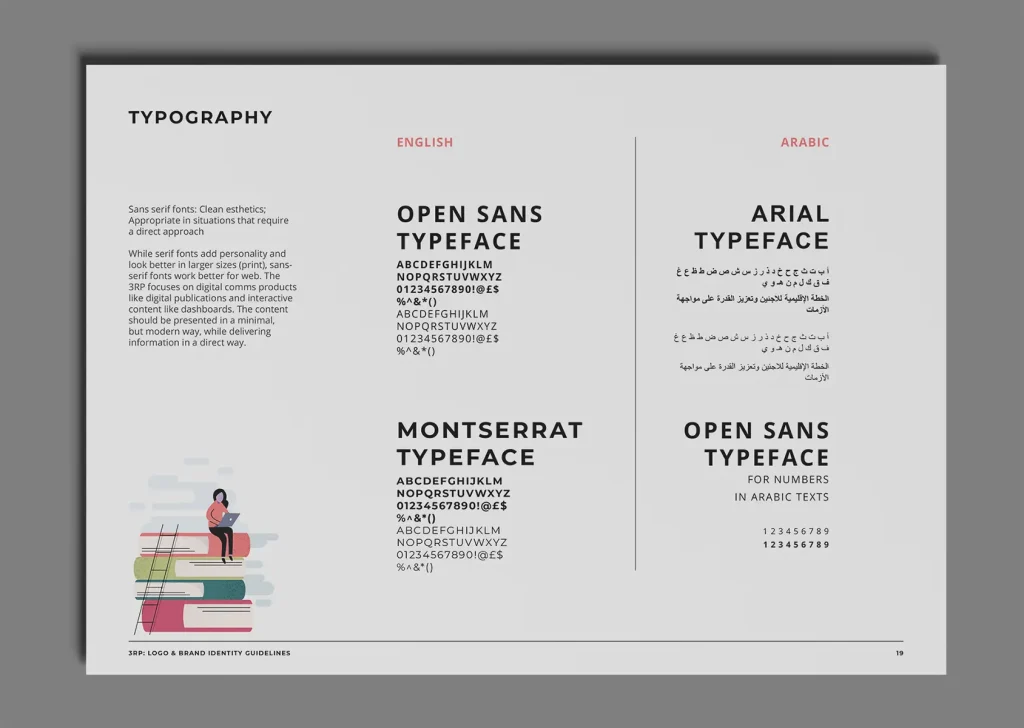The image size is (1024, 728).
Task: Click the left-column OPEN SANS TYPEFACE heading under ENGLISH
Action: coord(470,228)
